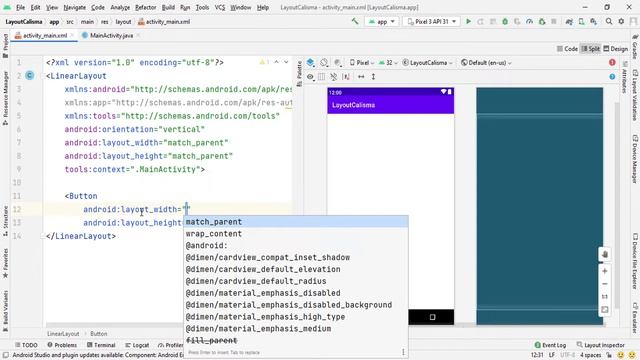Screen dimensions: 640x360
Task: Open the VCS menu
Action: point(220,7)
